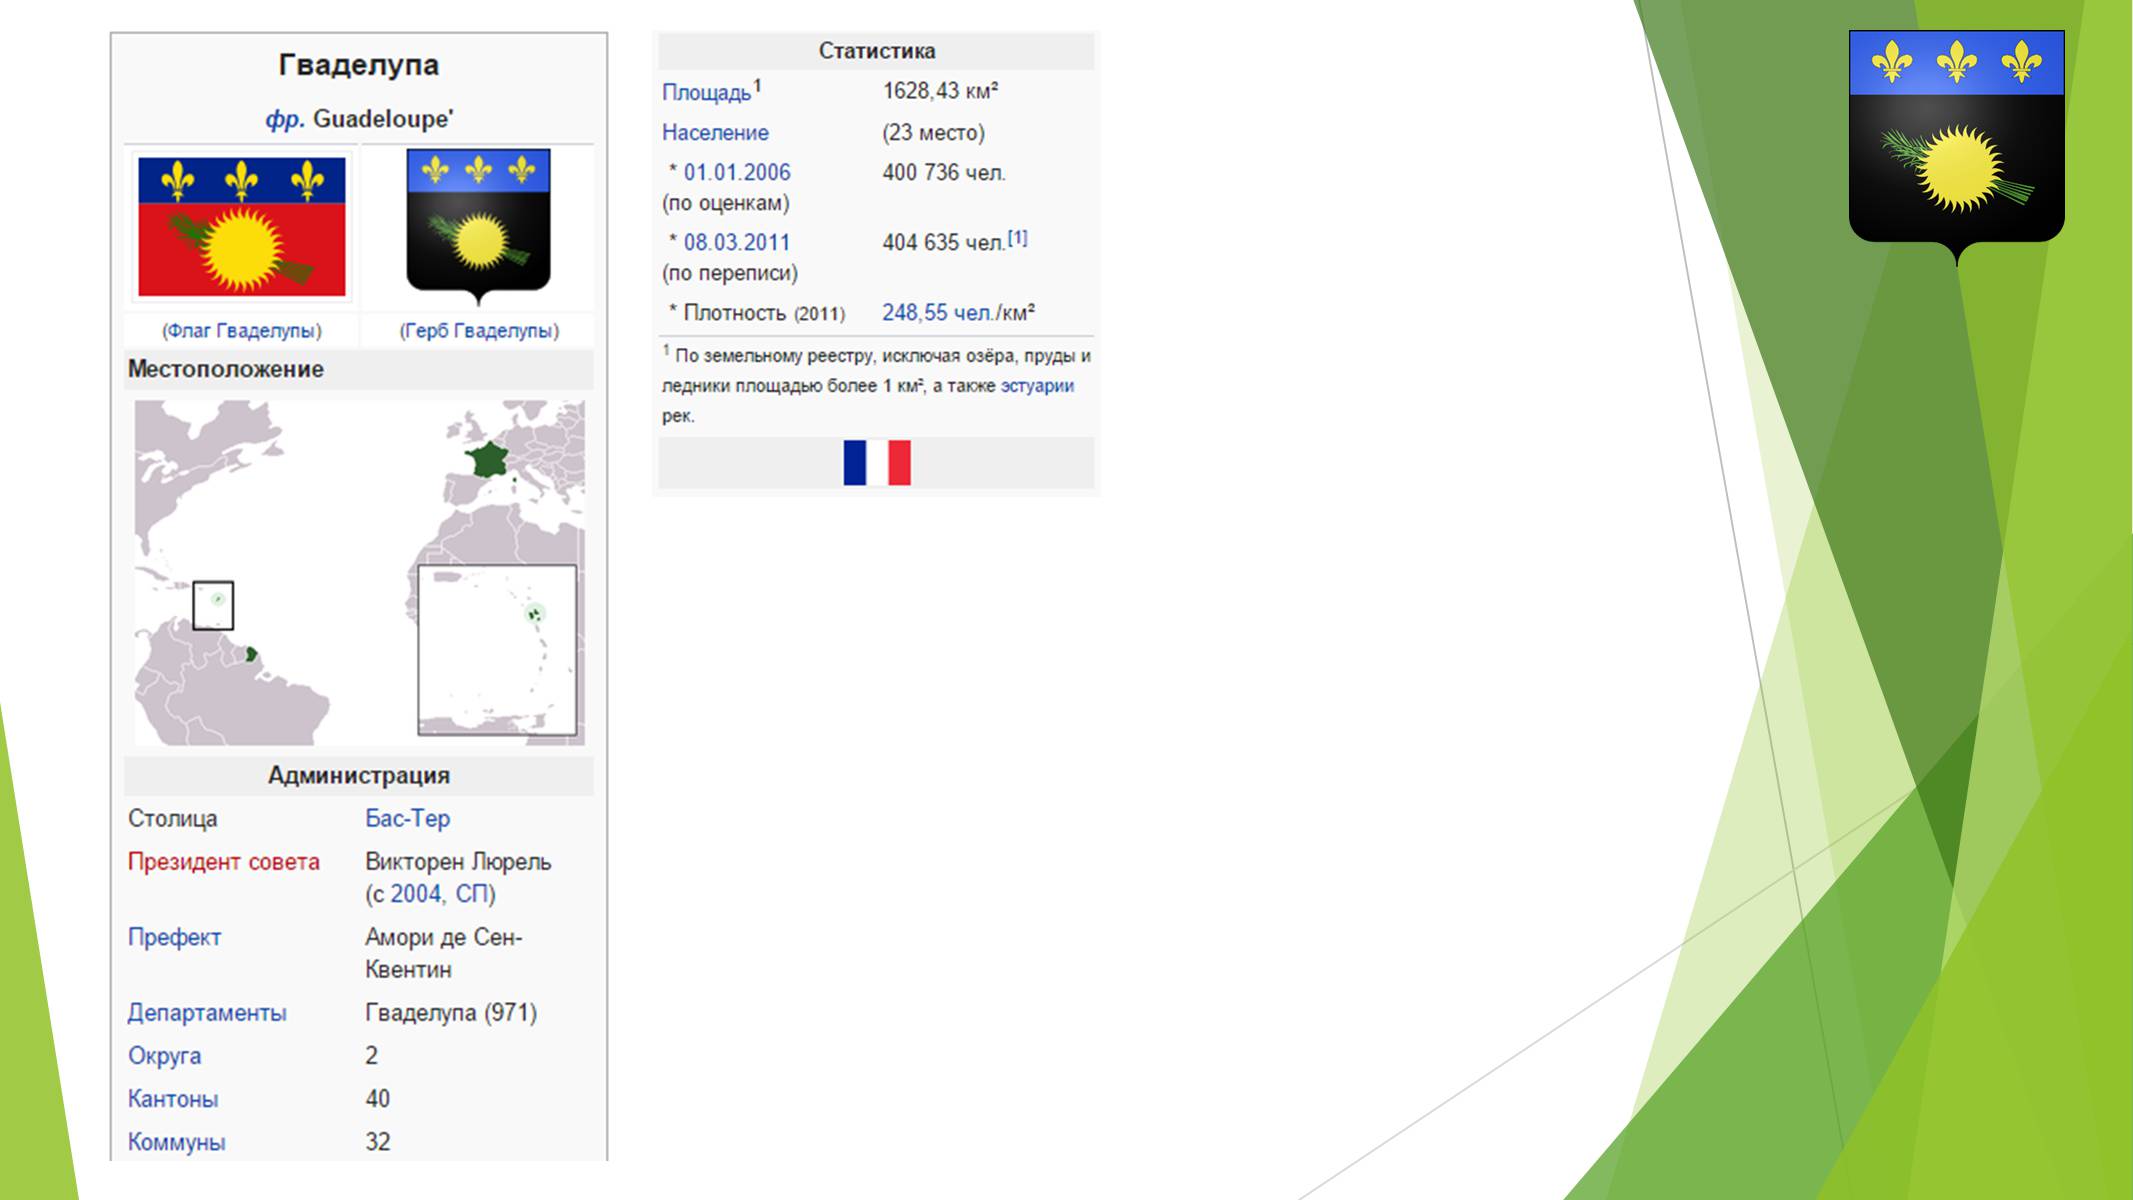Image resolution: width=2133 pixels, height=1200 pixels.
Task: Open the 'Коммуны' link
Action: (x=176, y=1142)
